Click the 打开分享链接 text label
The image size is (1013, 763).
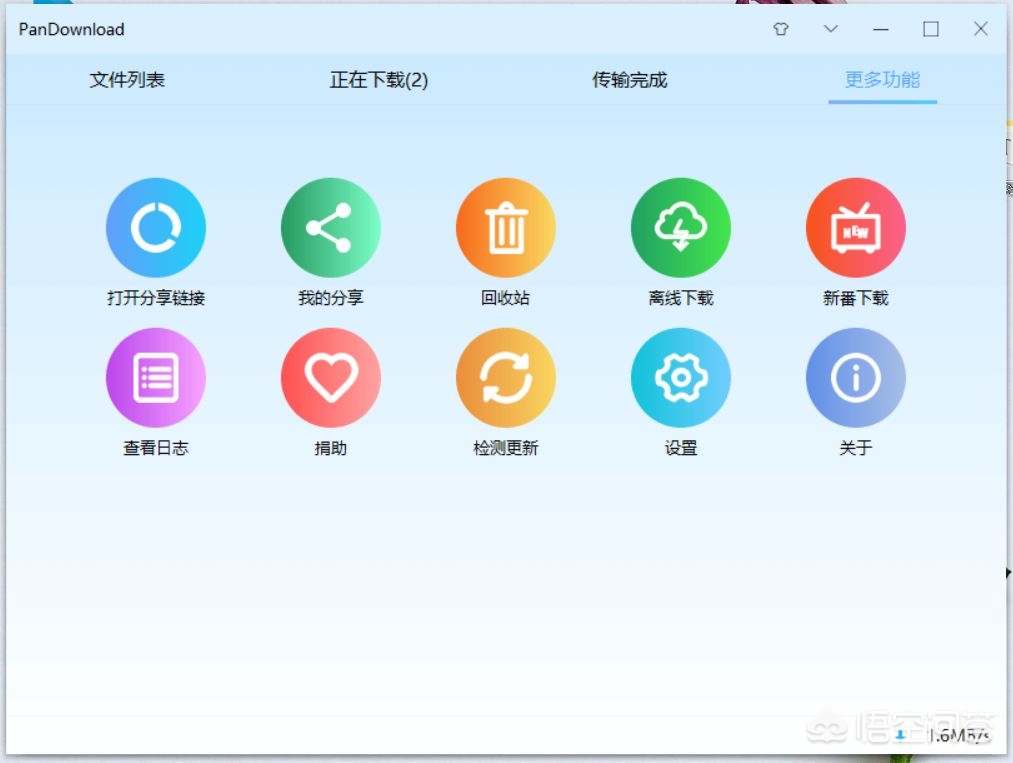coord(156,298)
